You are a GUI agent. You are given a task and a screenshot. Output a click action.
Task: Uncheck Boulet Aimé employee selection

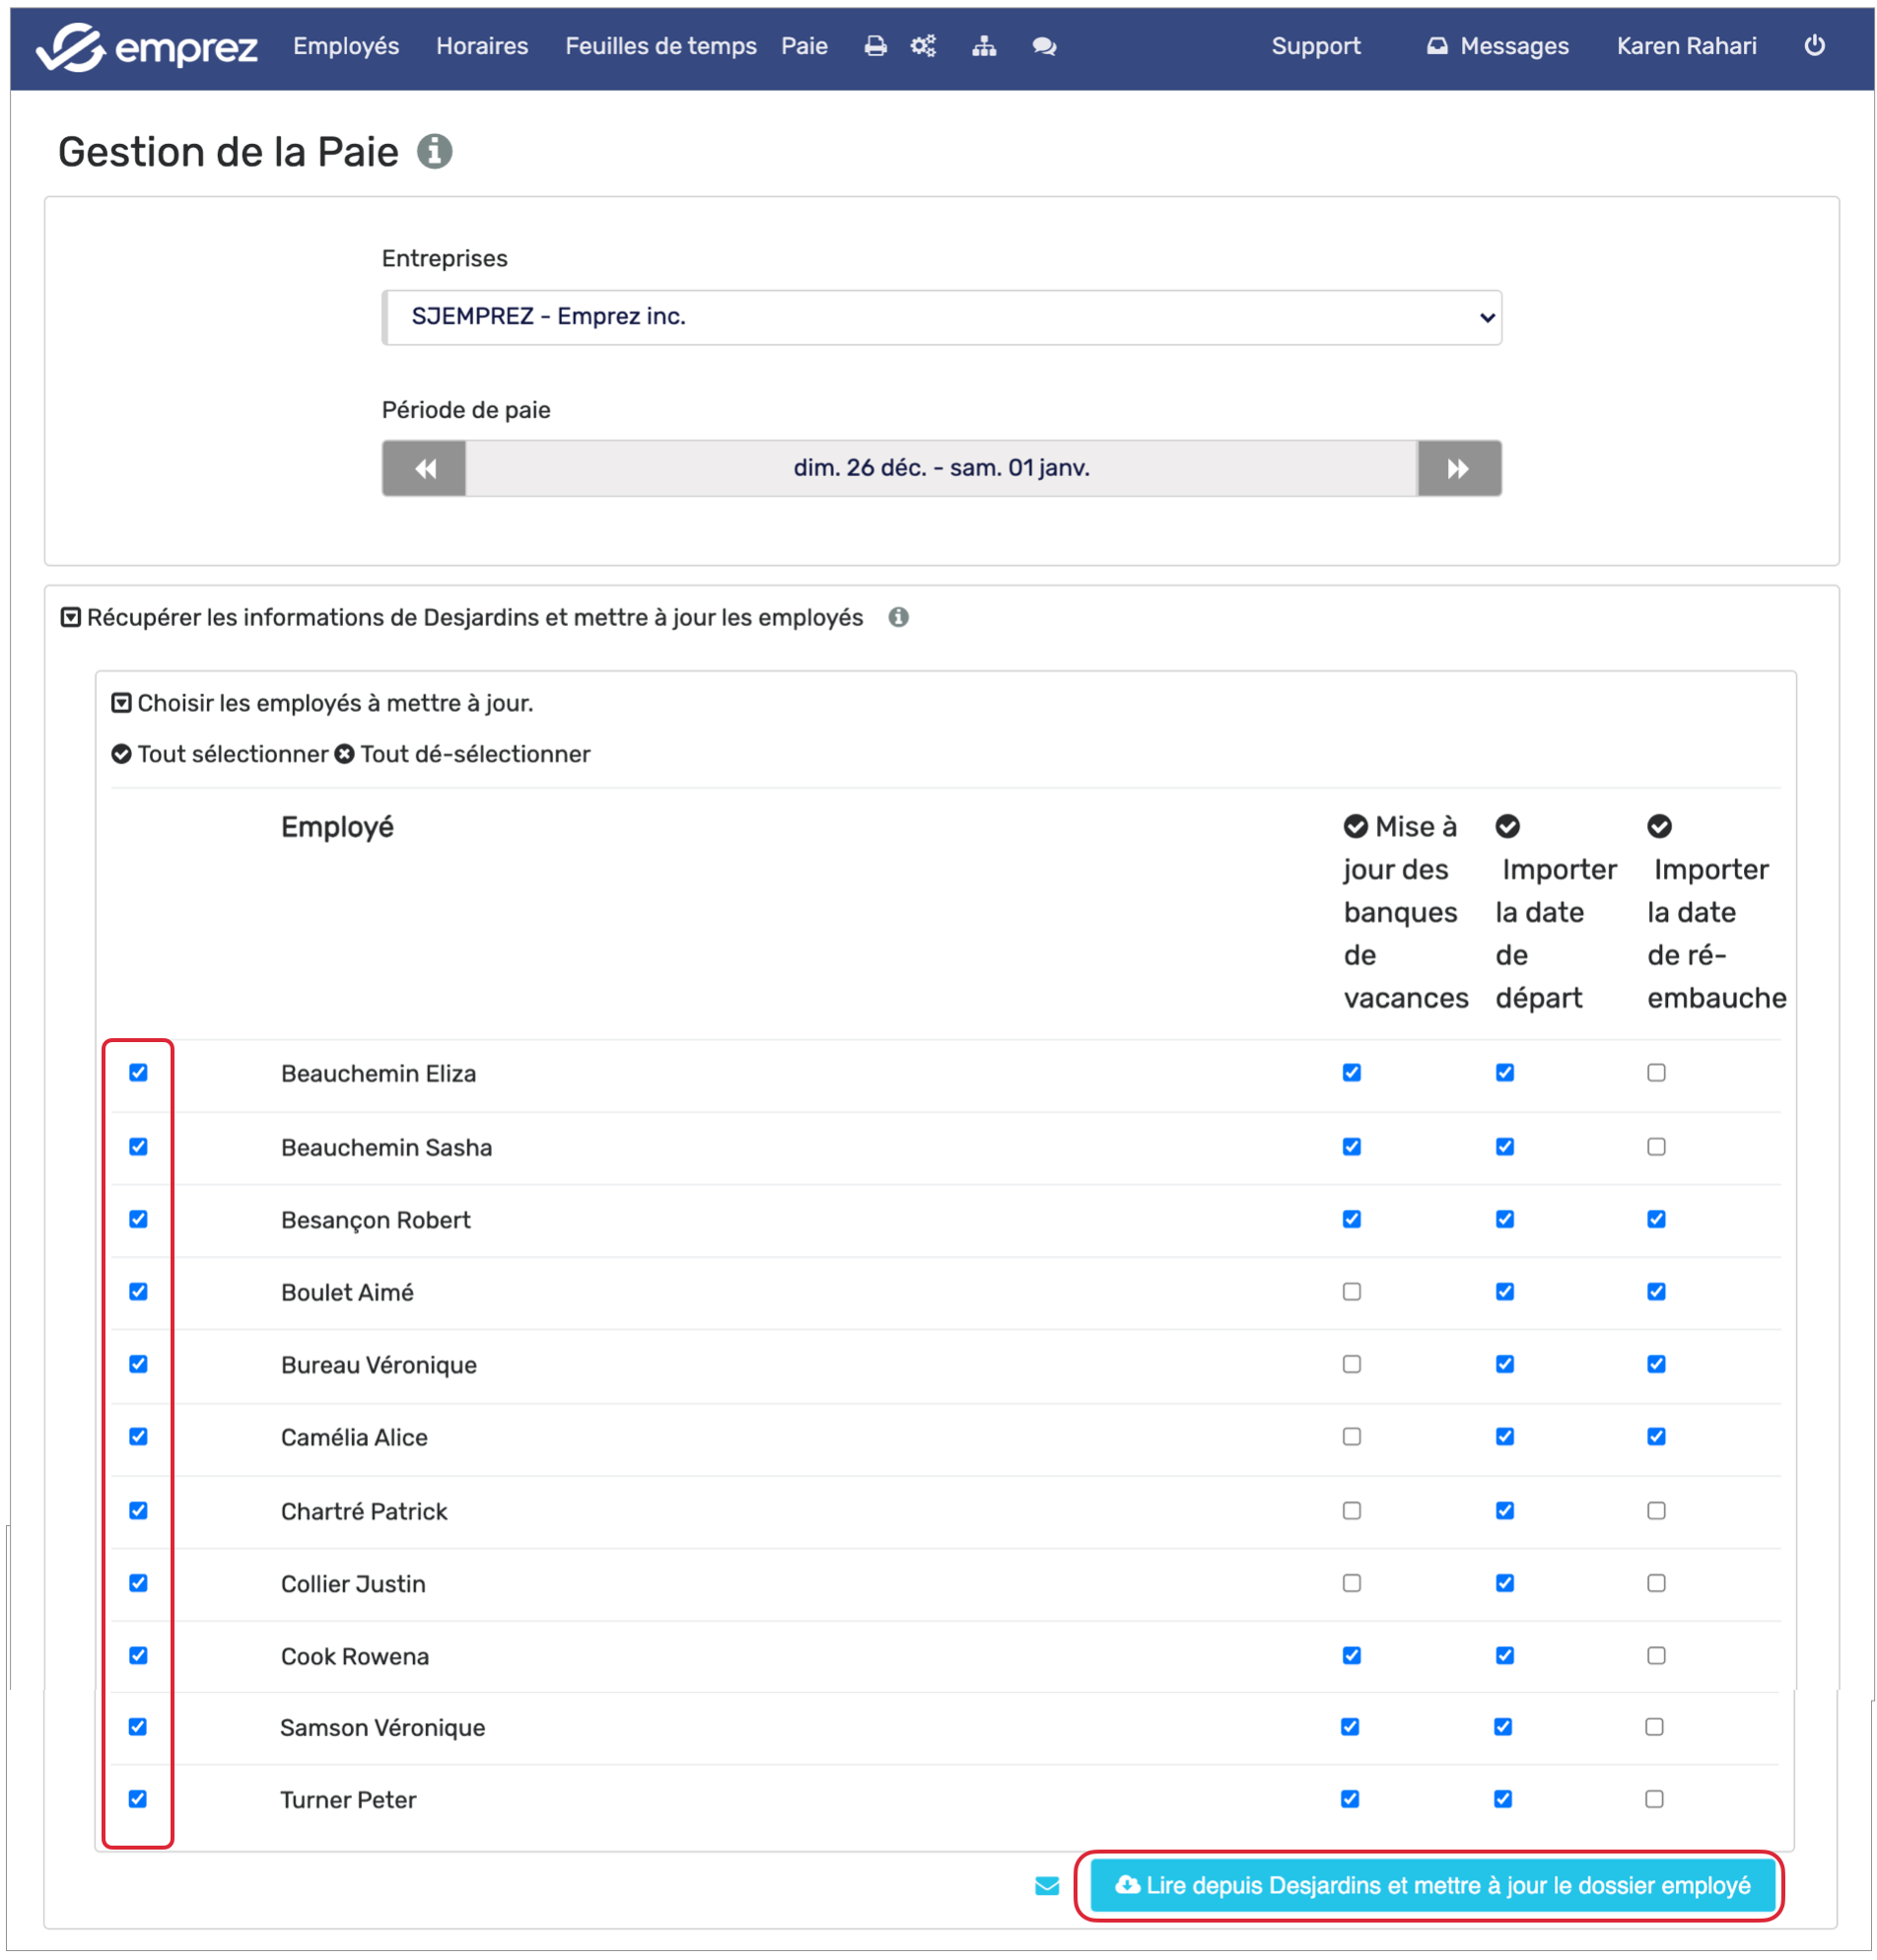[x=138, y=1292]
